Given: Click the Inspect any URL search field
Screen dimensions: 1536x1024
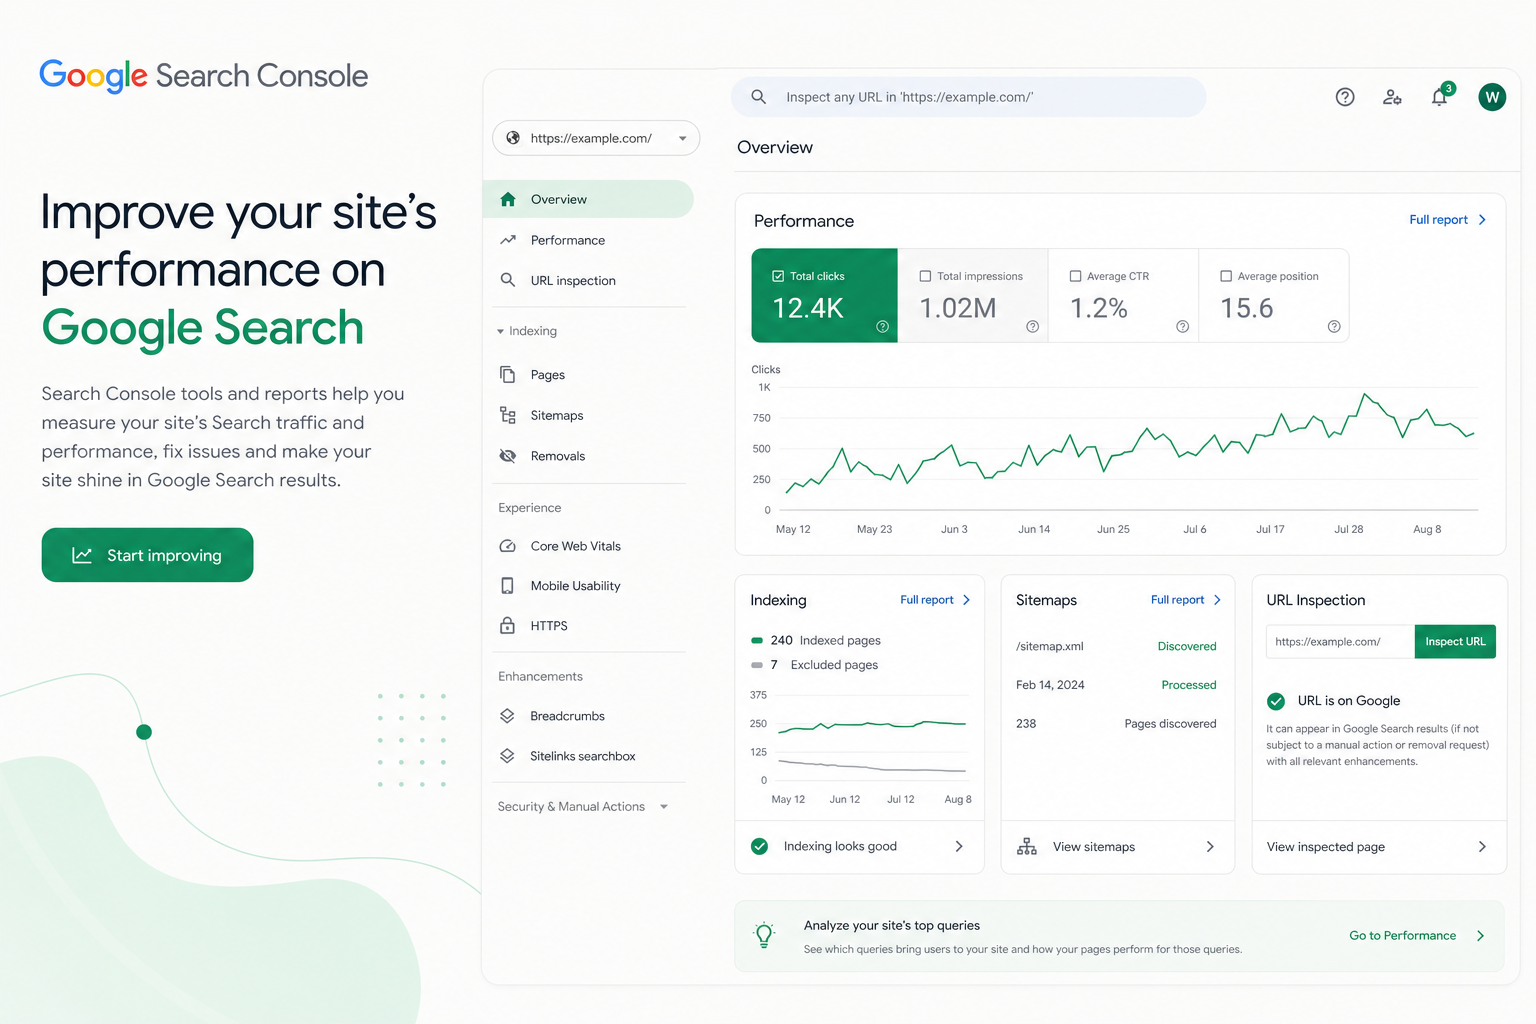Looking at the screenshot, I should 969,97.
